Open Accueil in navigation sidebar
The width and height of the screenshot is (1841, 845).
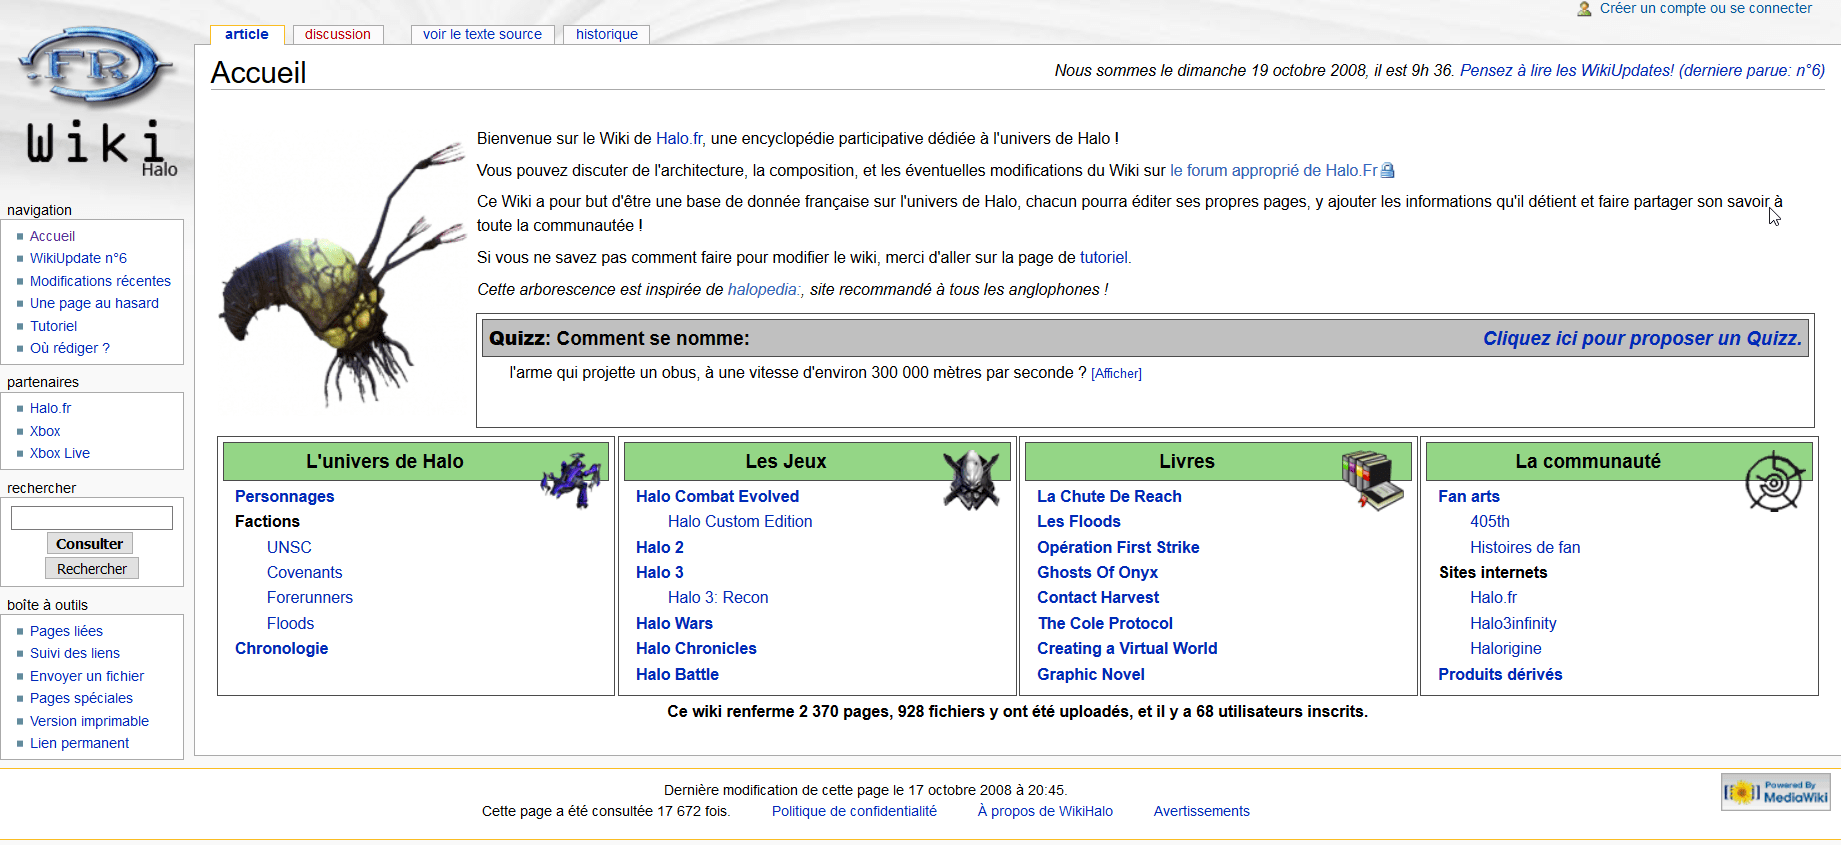[x=52, y=236]
